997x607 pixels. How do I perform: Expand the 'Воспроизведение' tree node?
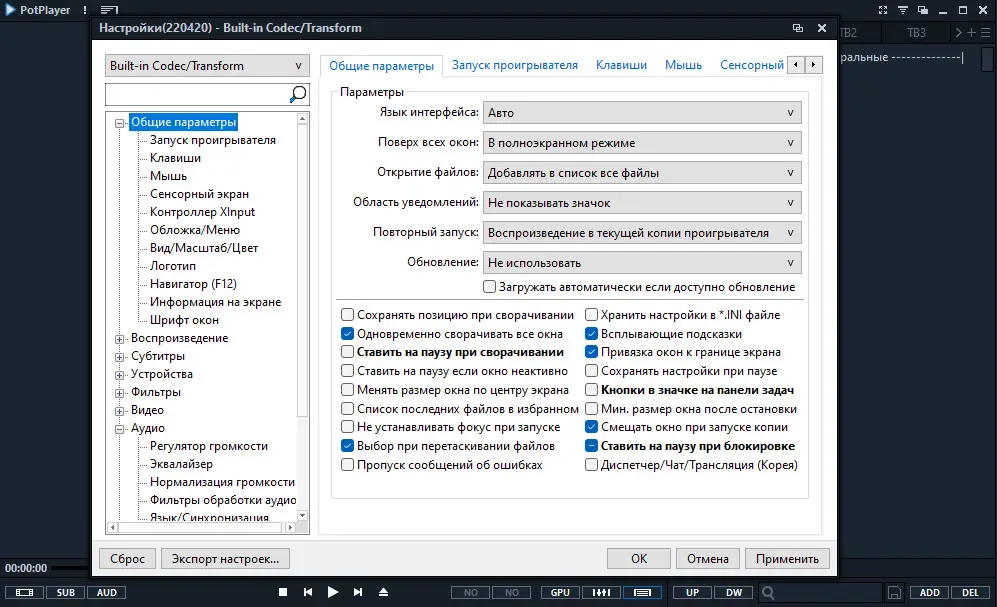click(120, 338)
